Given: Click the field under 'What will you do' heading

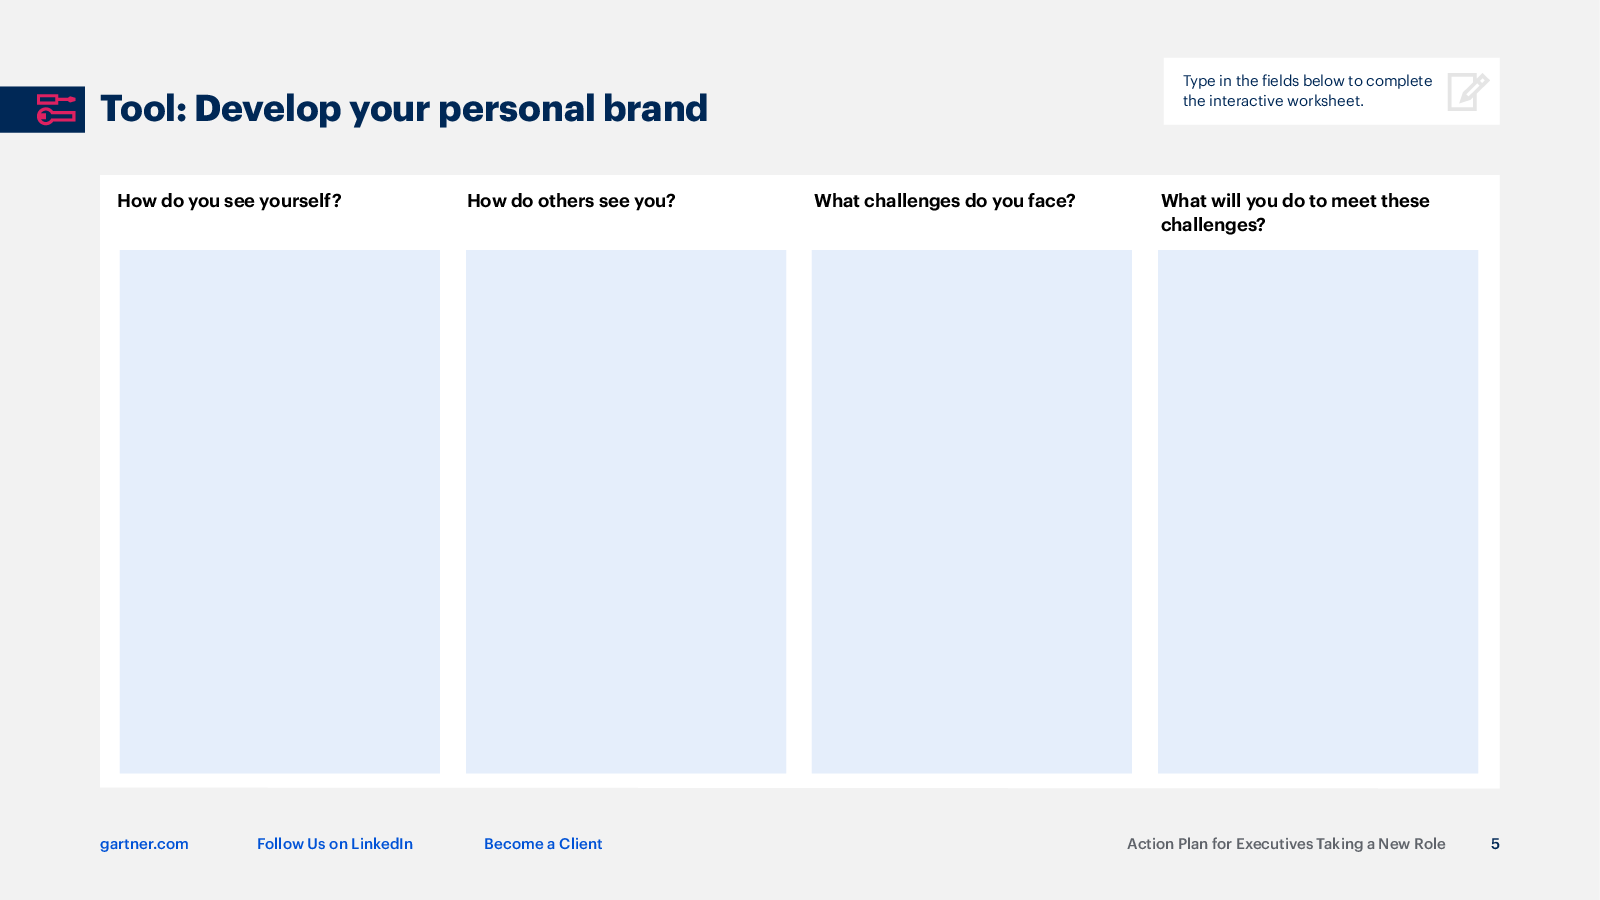Looking at the screenshot, I should 1318,511.
